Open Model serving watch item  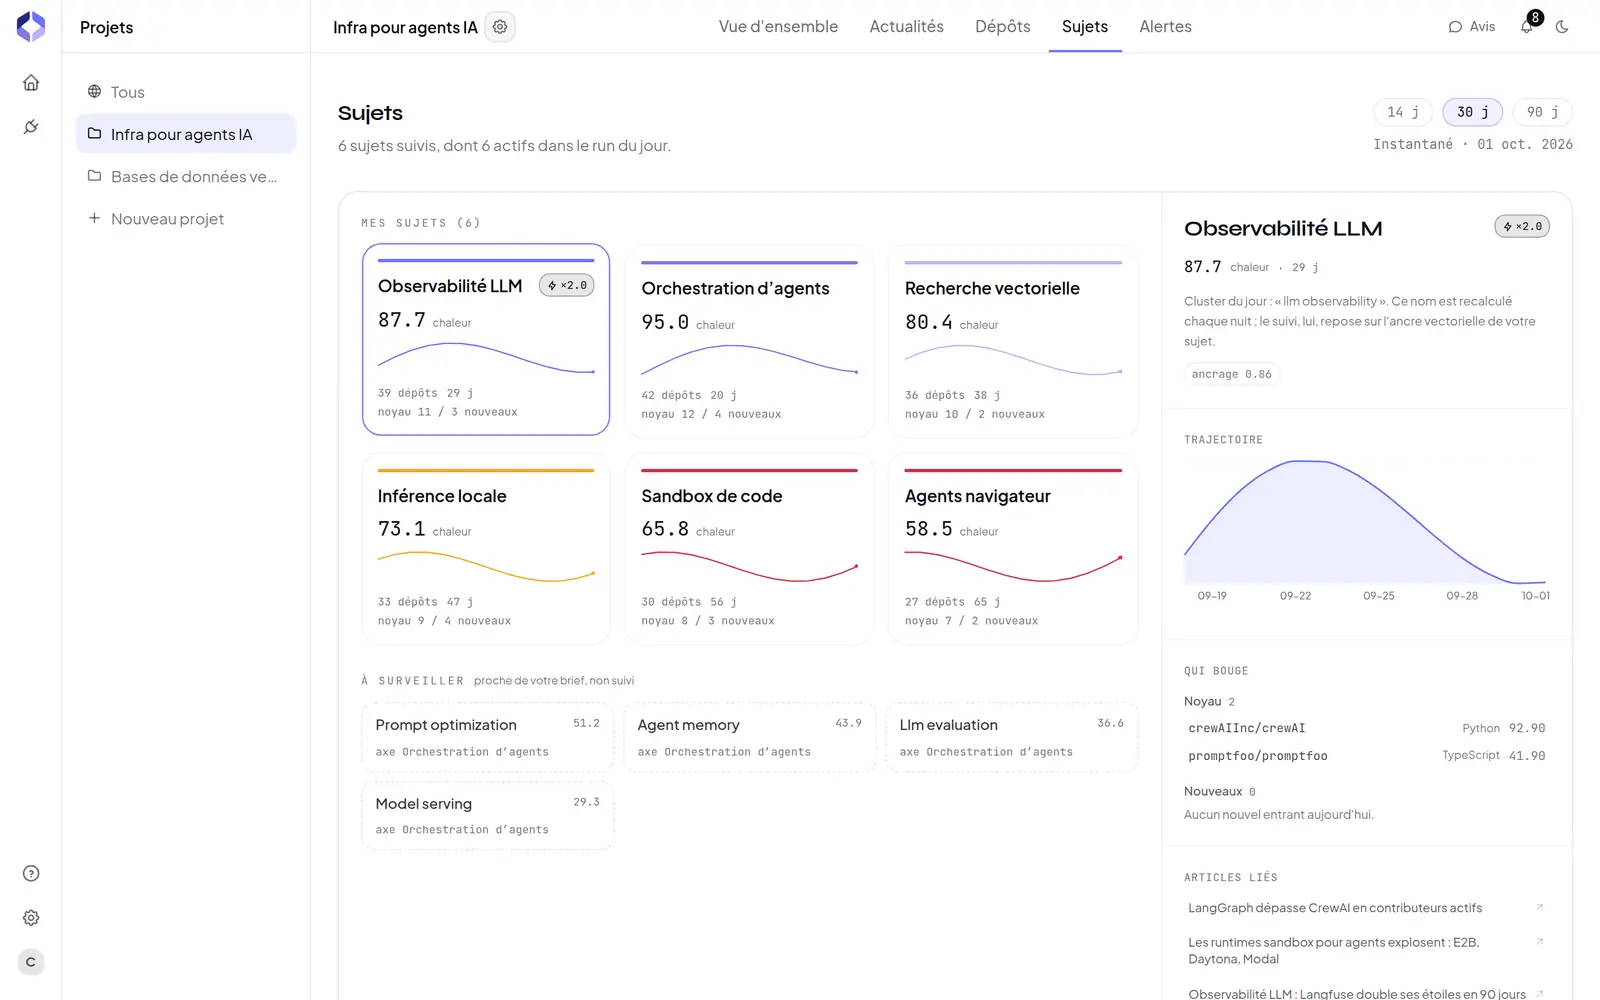click(487, 816)
